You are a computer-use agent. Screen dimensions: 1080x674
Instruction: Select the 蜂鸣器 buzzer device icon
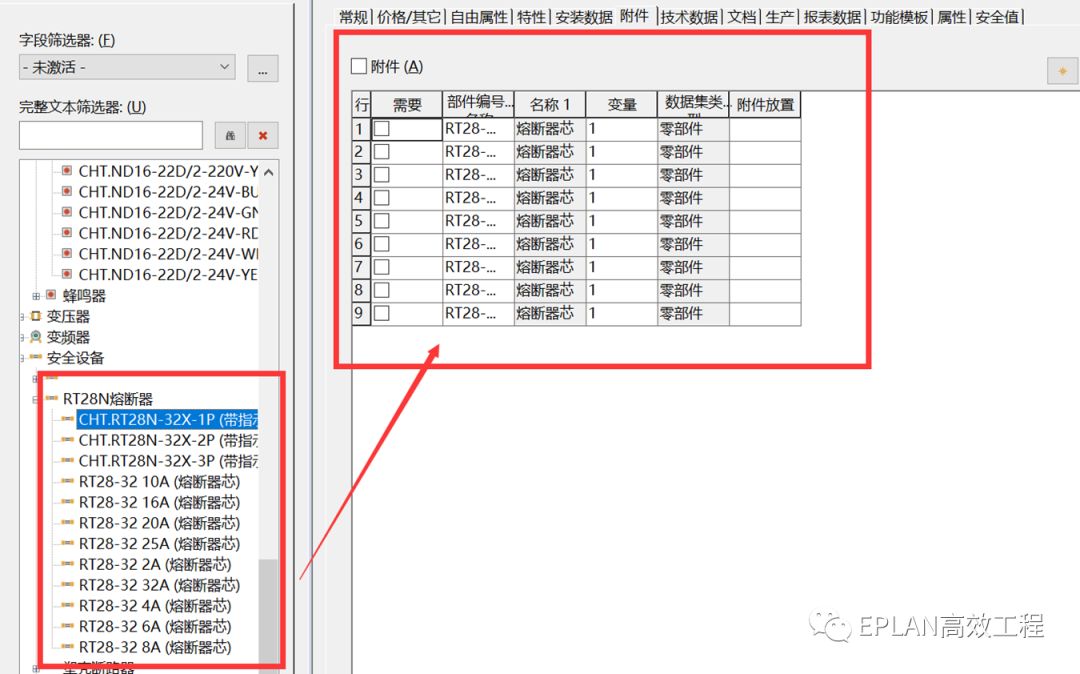pos(50,293)
